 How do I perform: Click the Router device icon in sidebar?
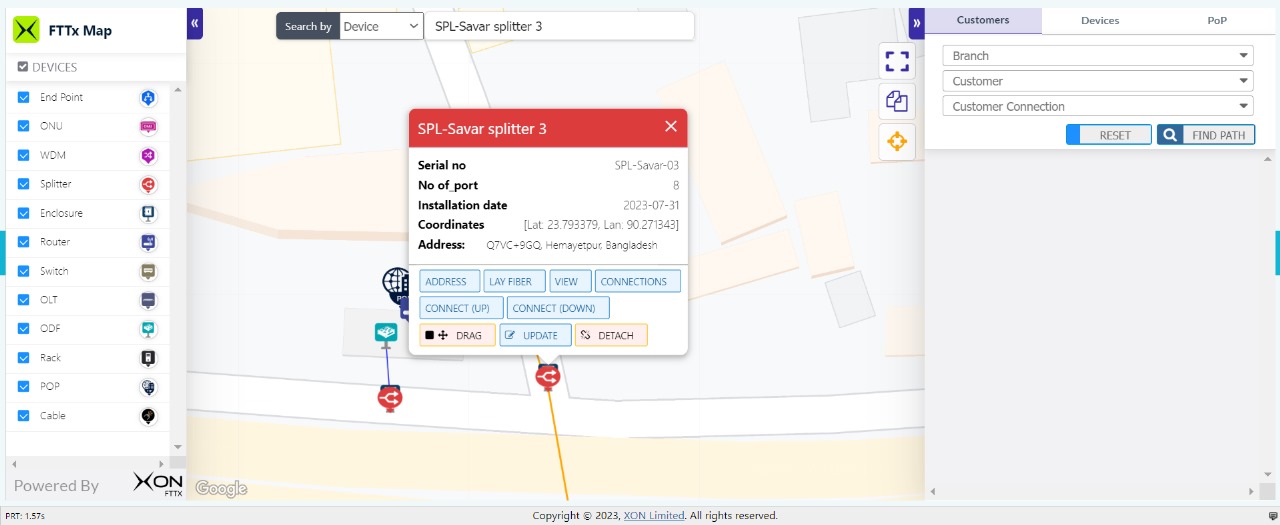148,242
